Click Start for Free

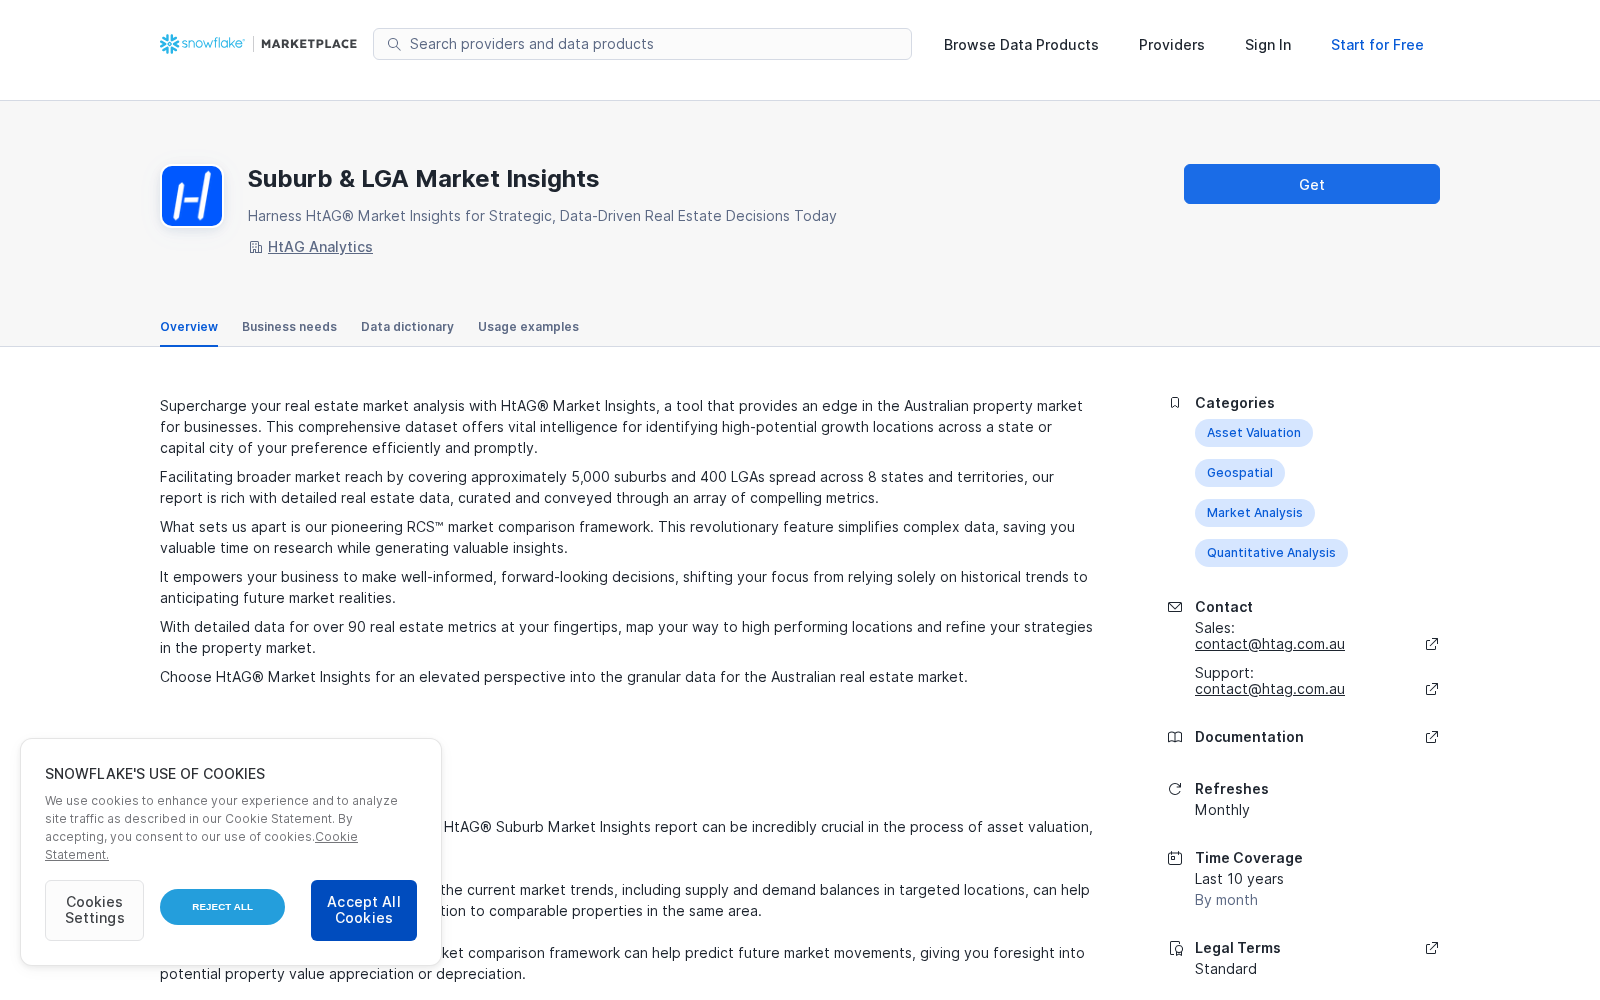(1377, 45)
